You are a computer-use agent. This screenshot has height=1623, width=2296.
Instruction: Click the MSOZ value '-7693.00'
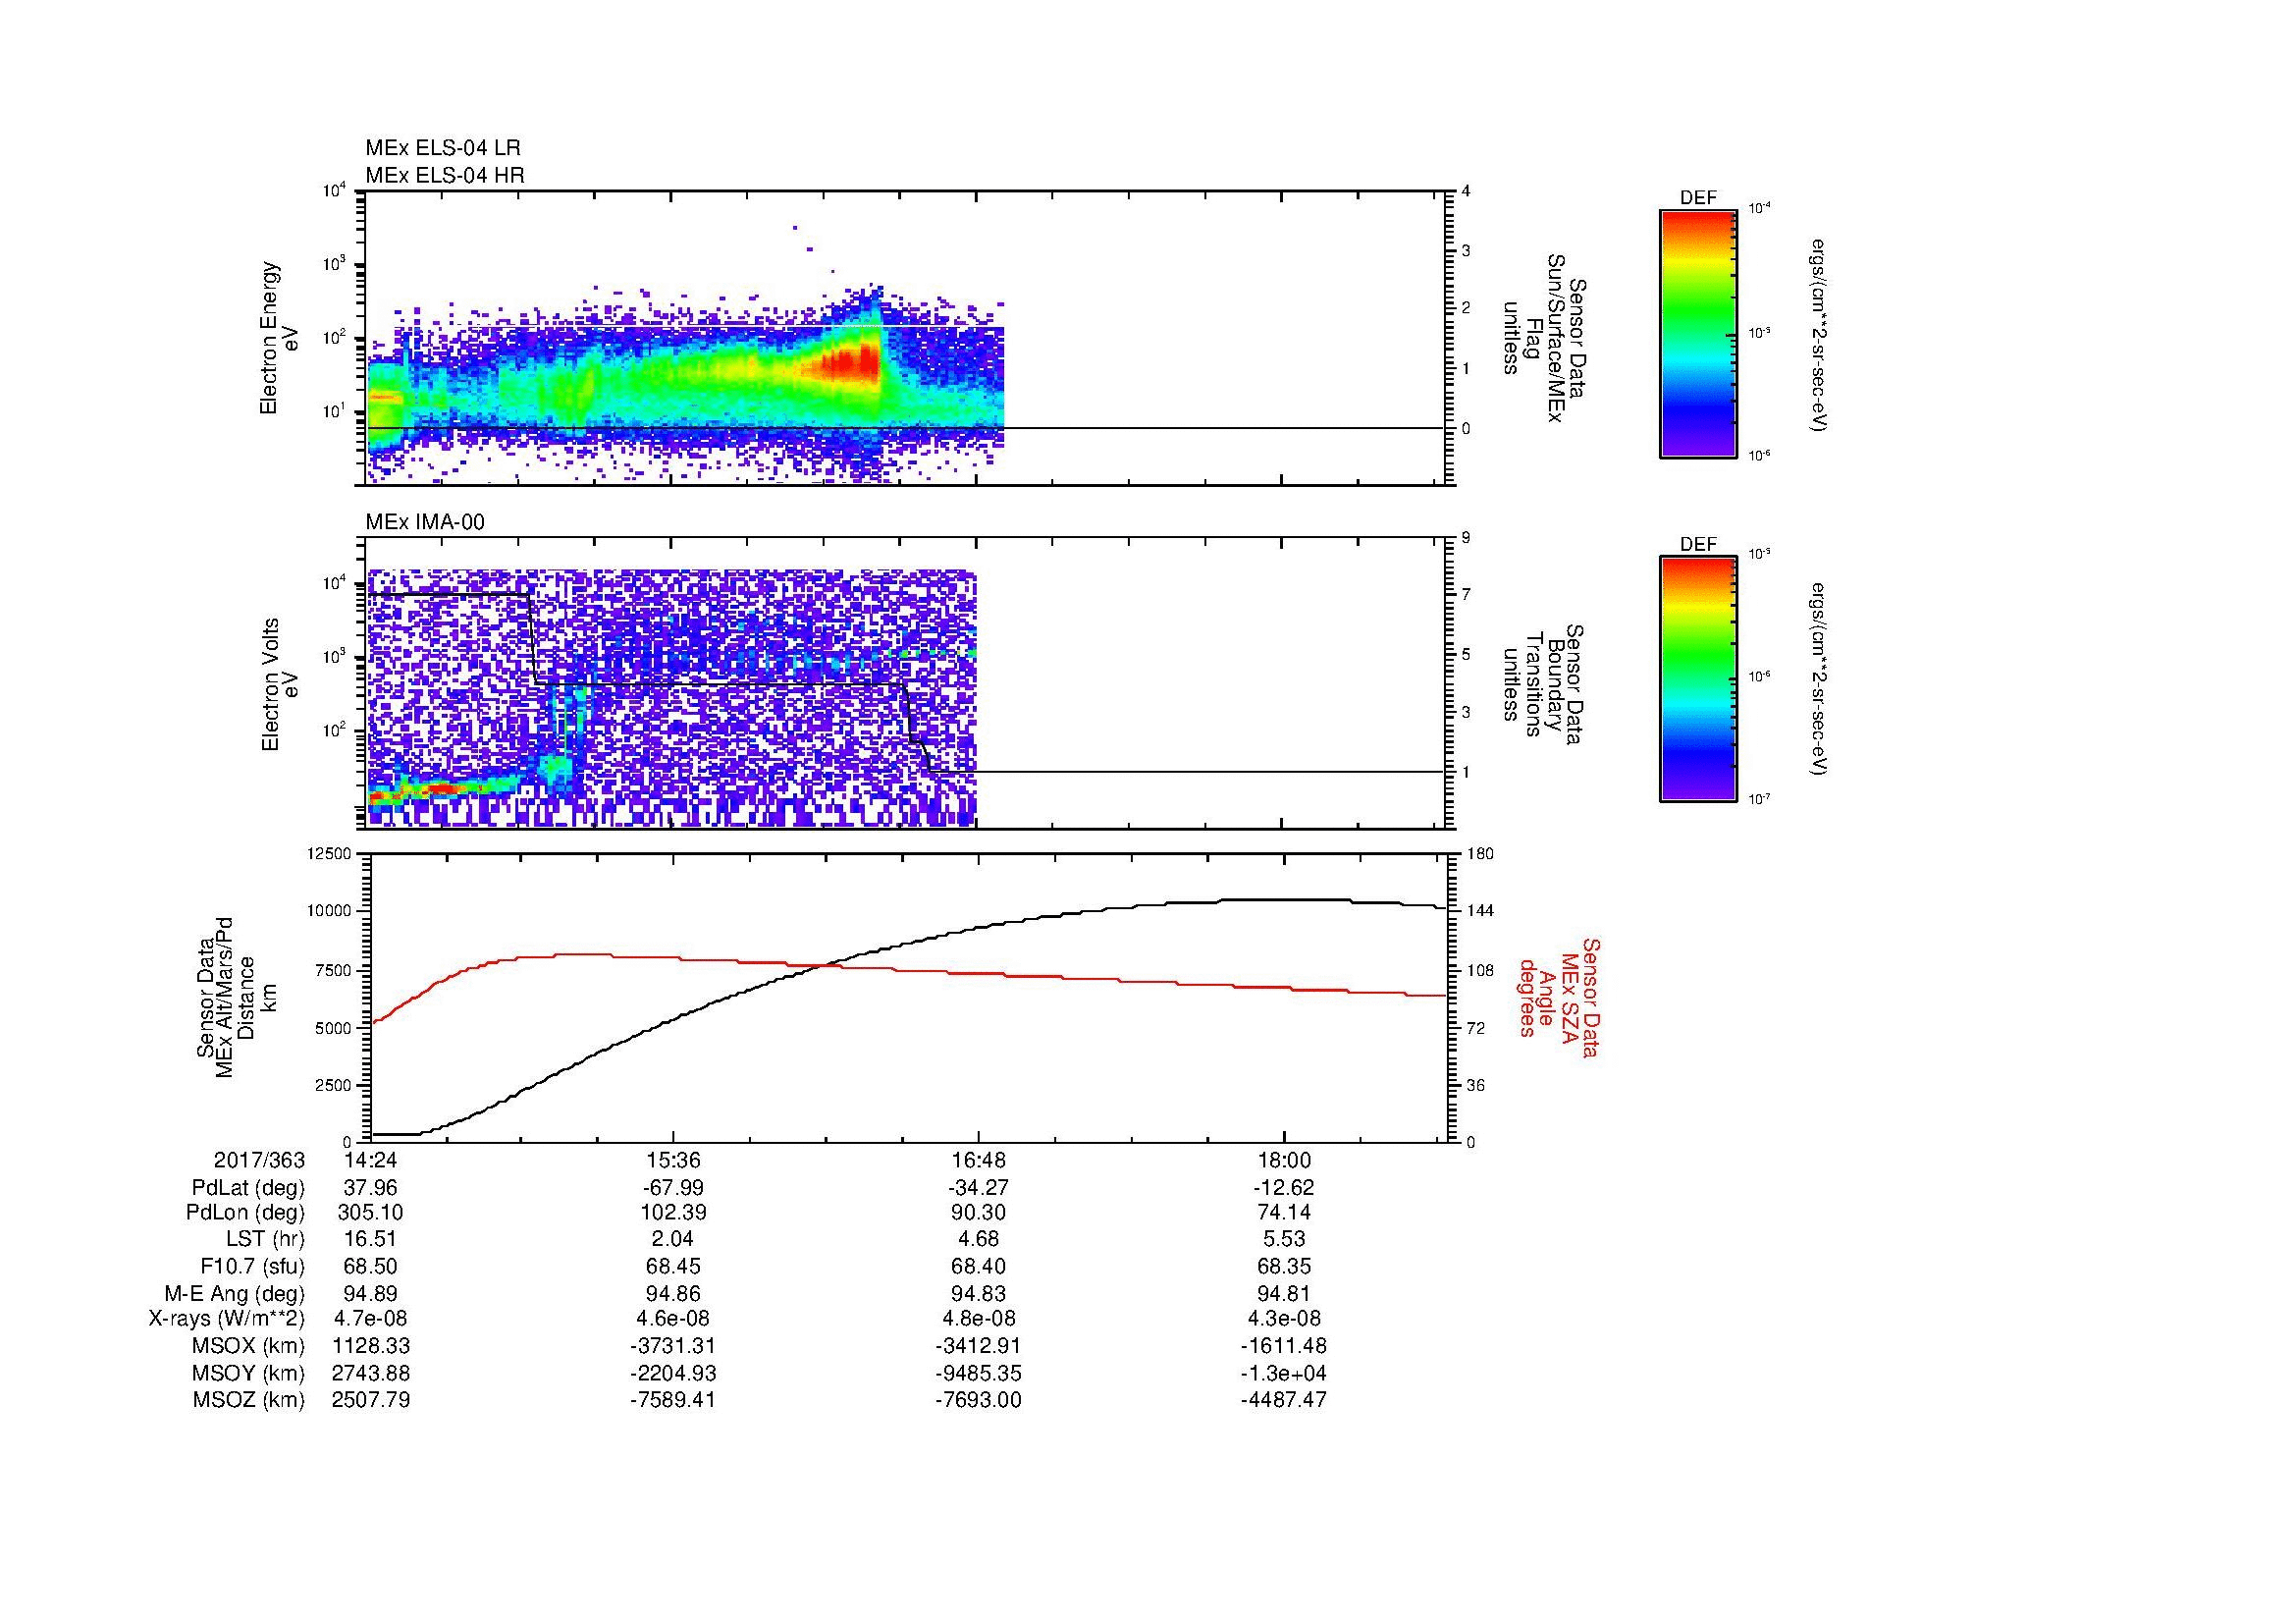(x=979, y=1400)
